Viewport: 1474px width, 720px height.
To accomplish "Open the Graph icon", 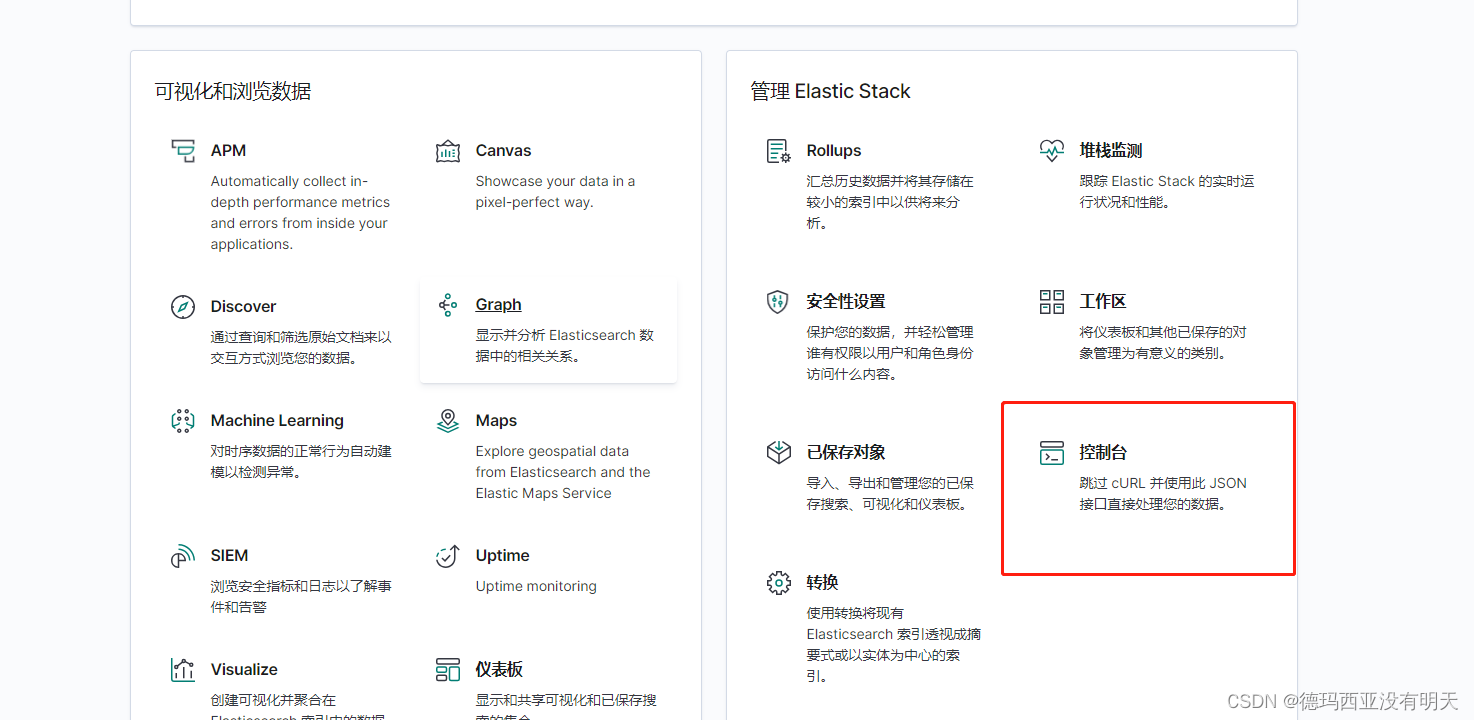I will click(x=448, y=305).
